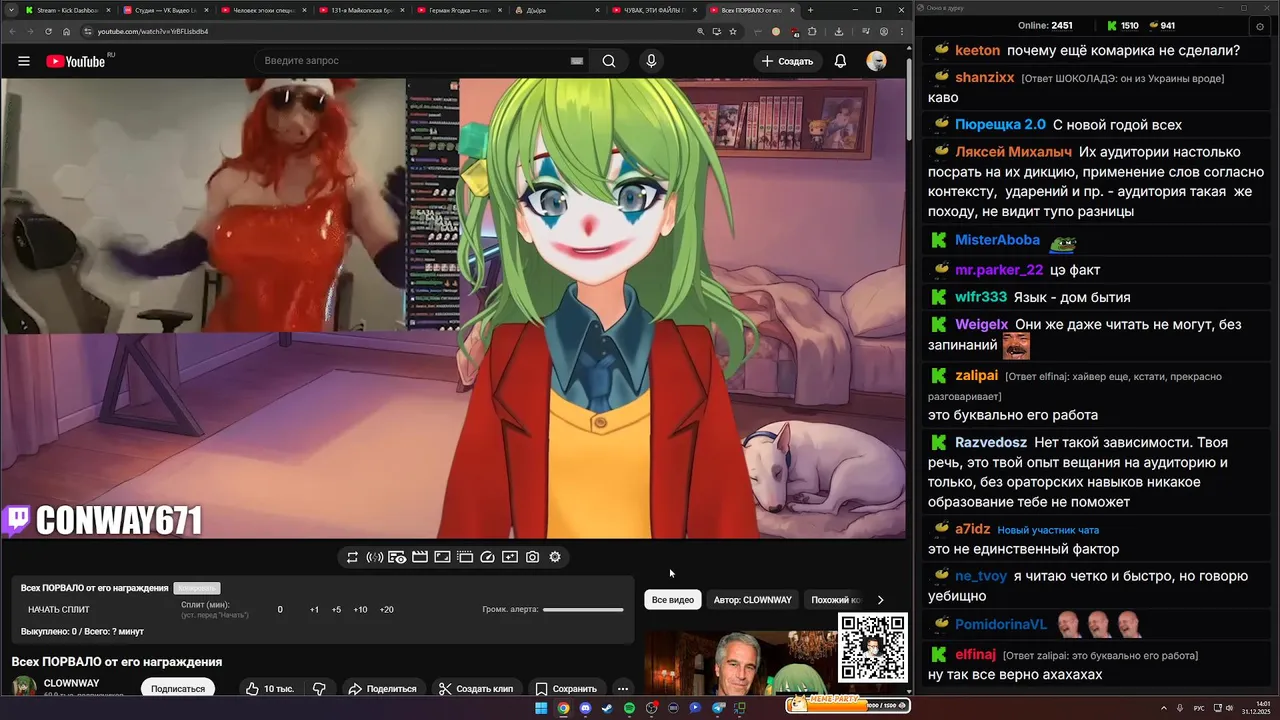Open the on-screen keyboard in search box

pyautogui.click(x=576, y=61)
